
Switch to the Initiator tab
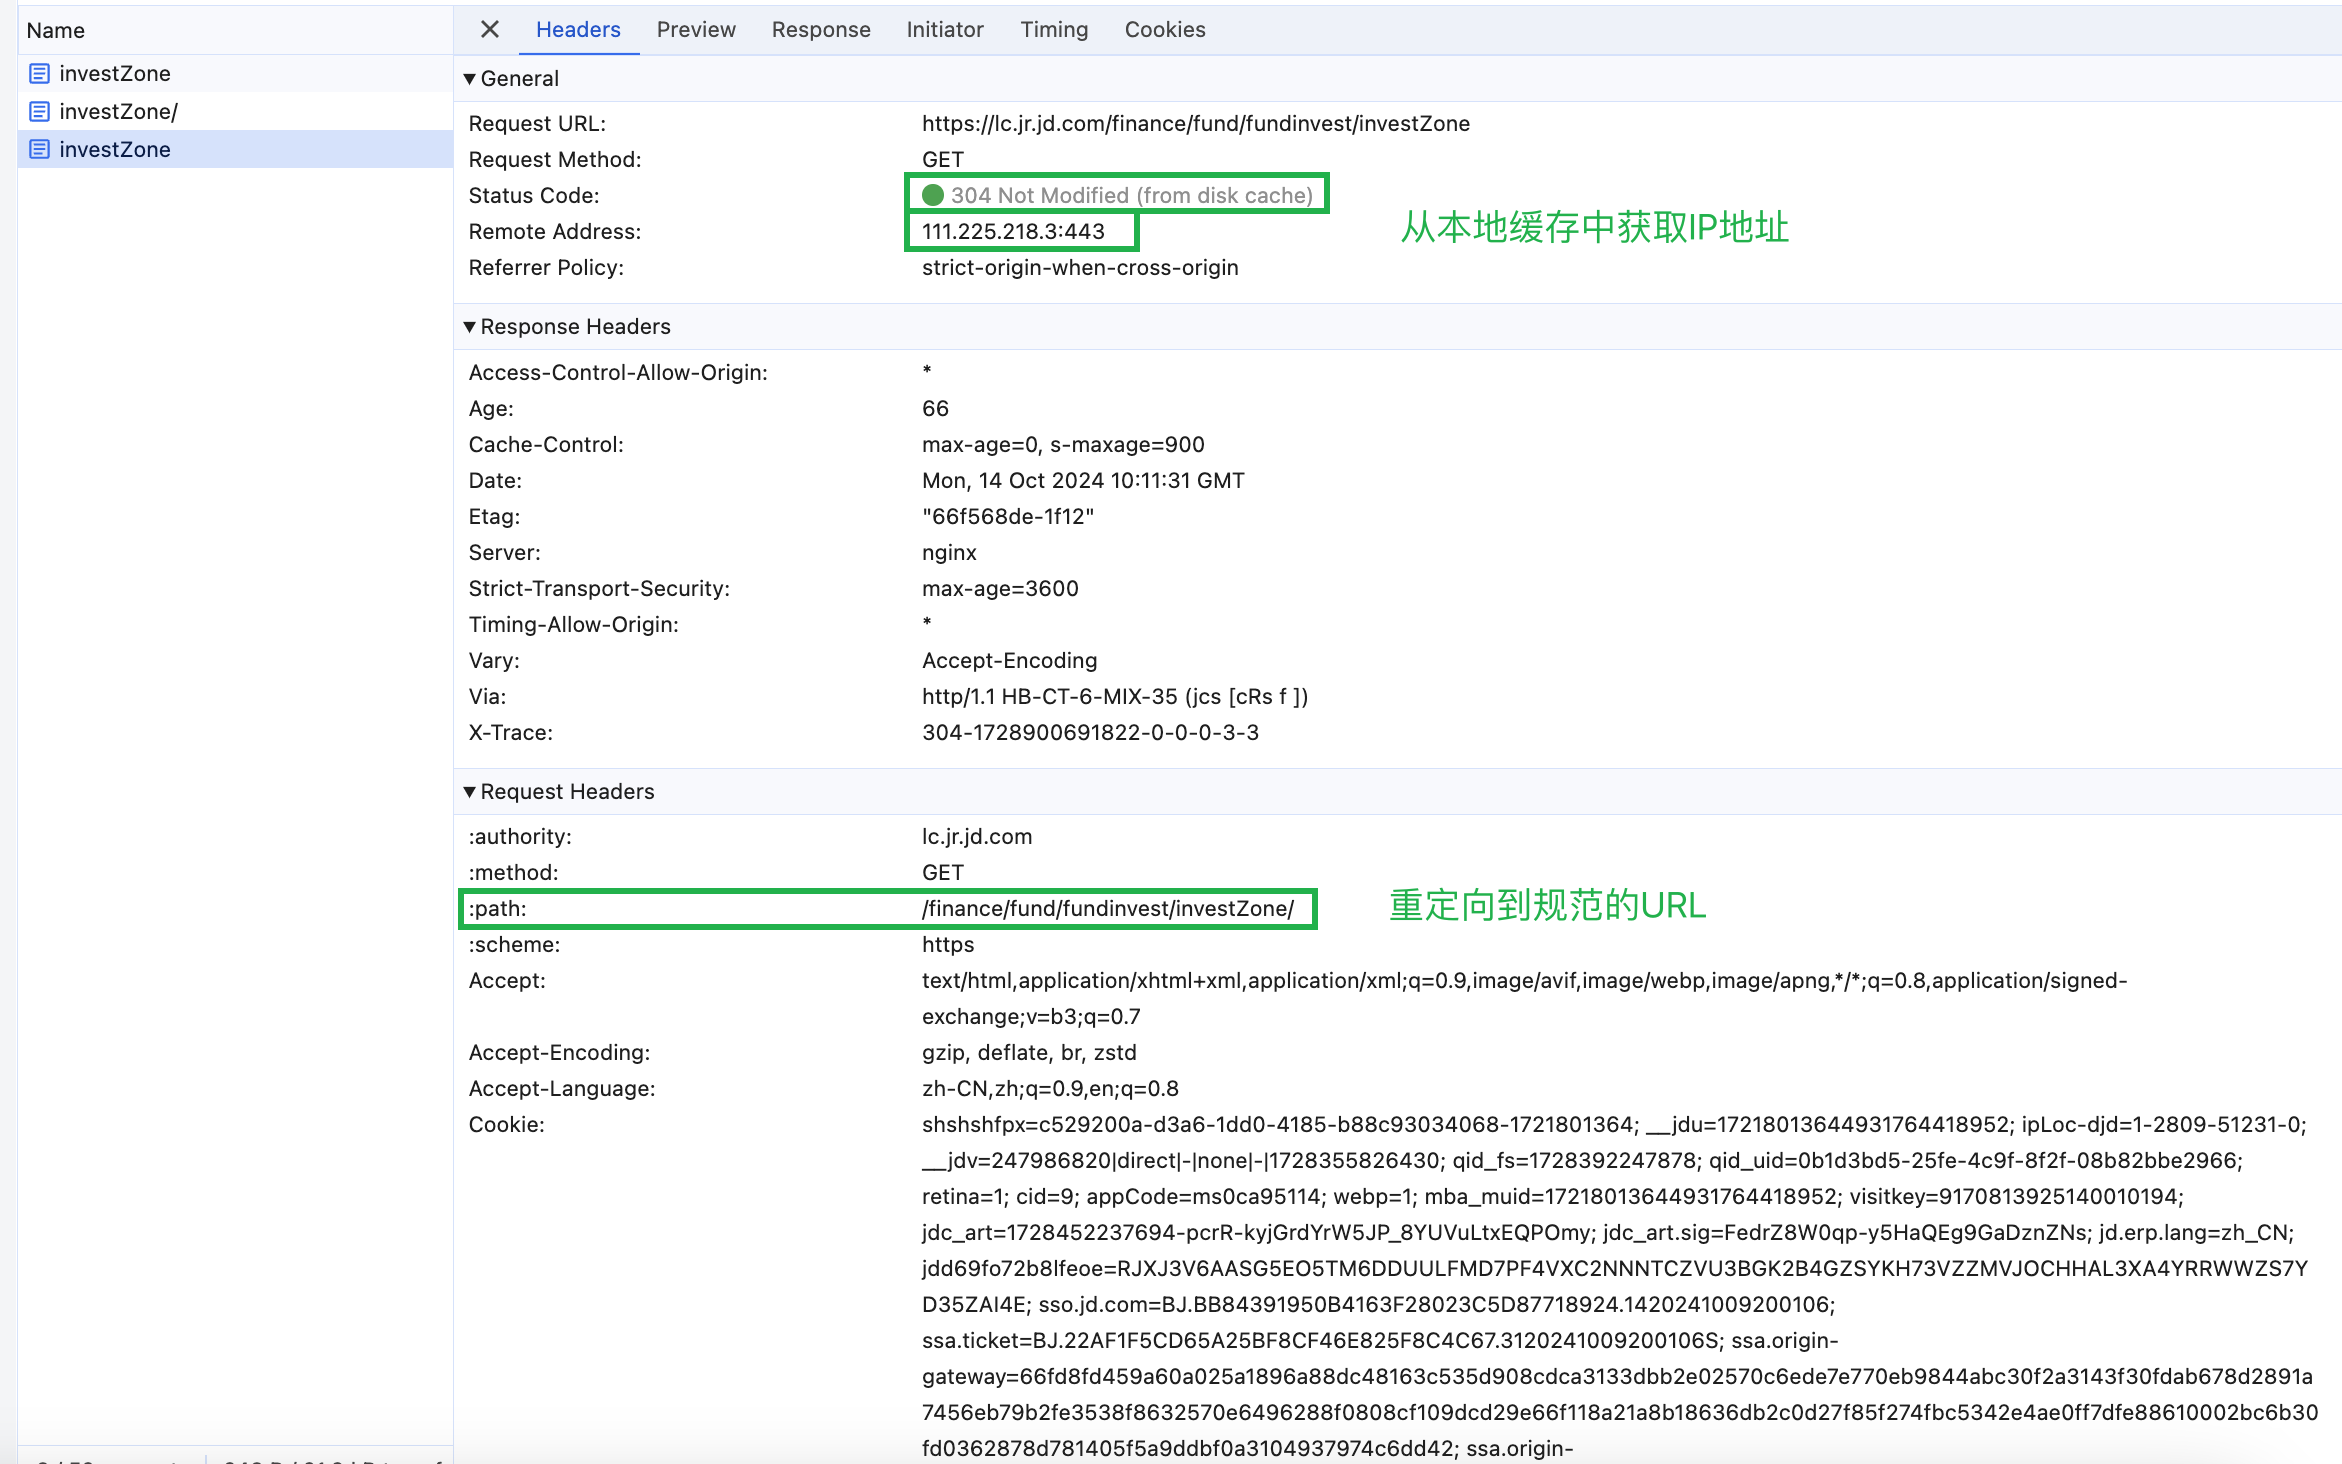pyautogui.click(x=945, y=29)
